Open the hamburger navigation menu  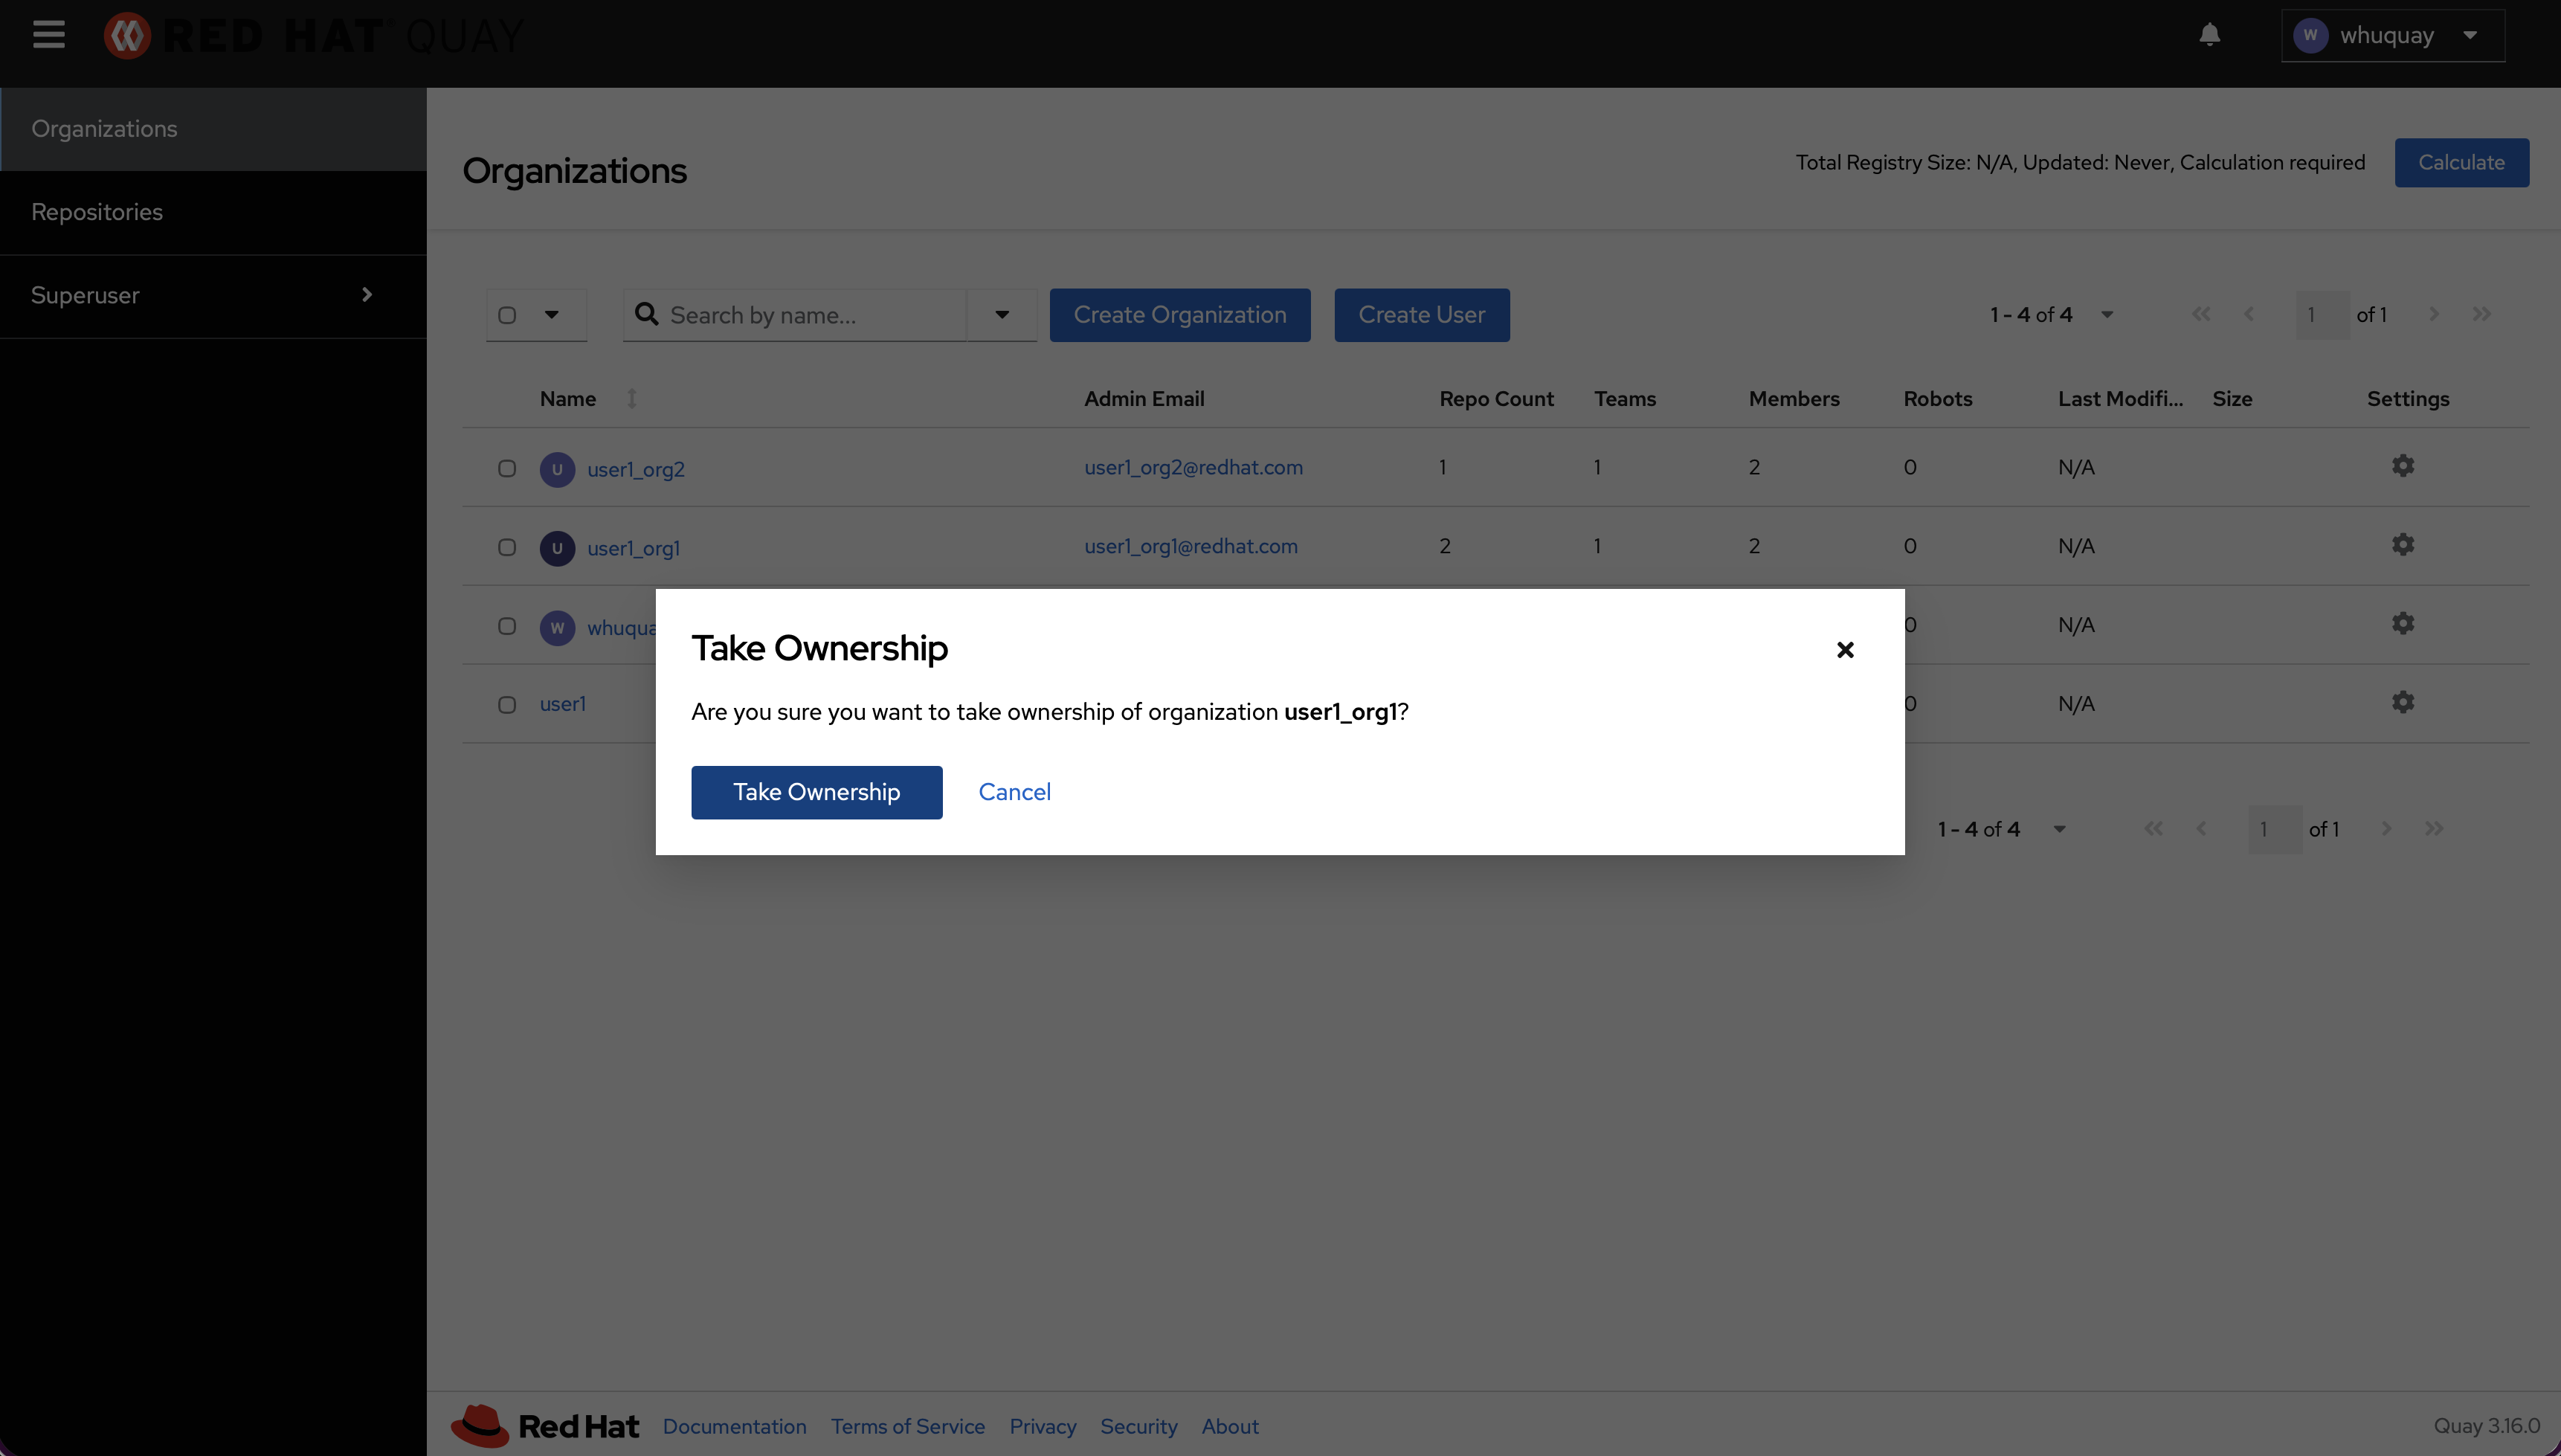pos(48,35)
